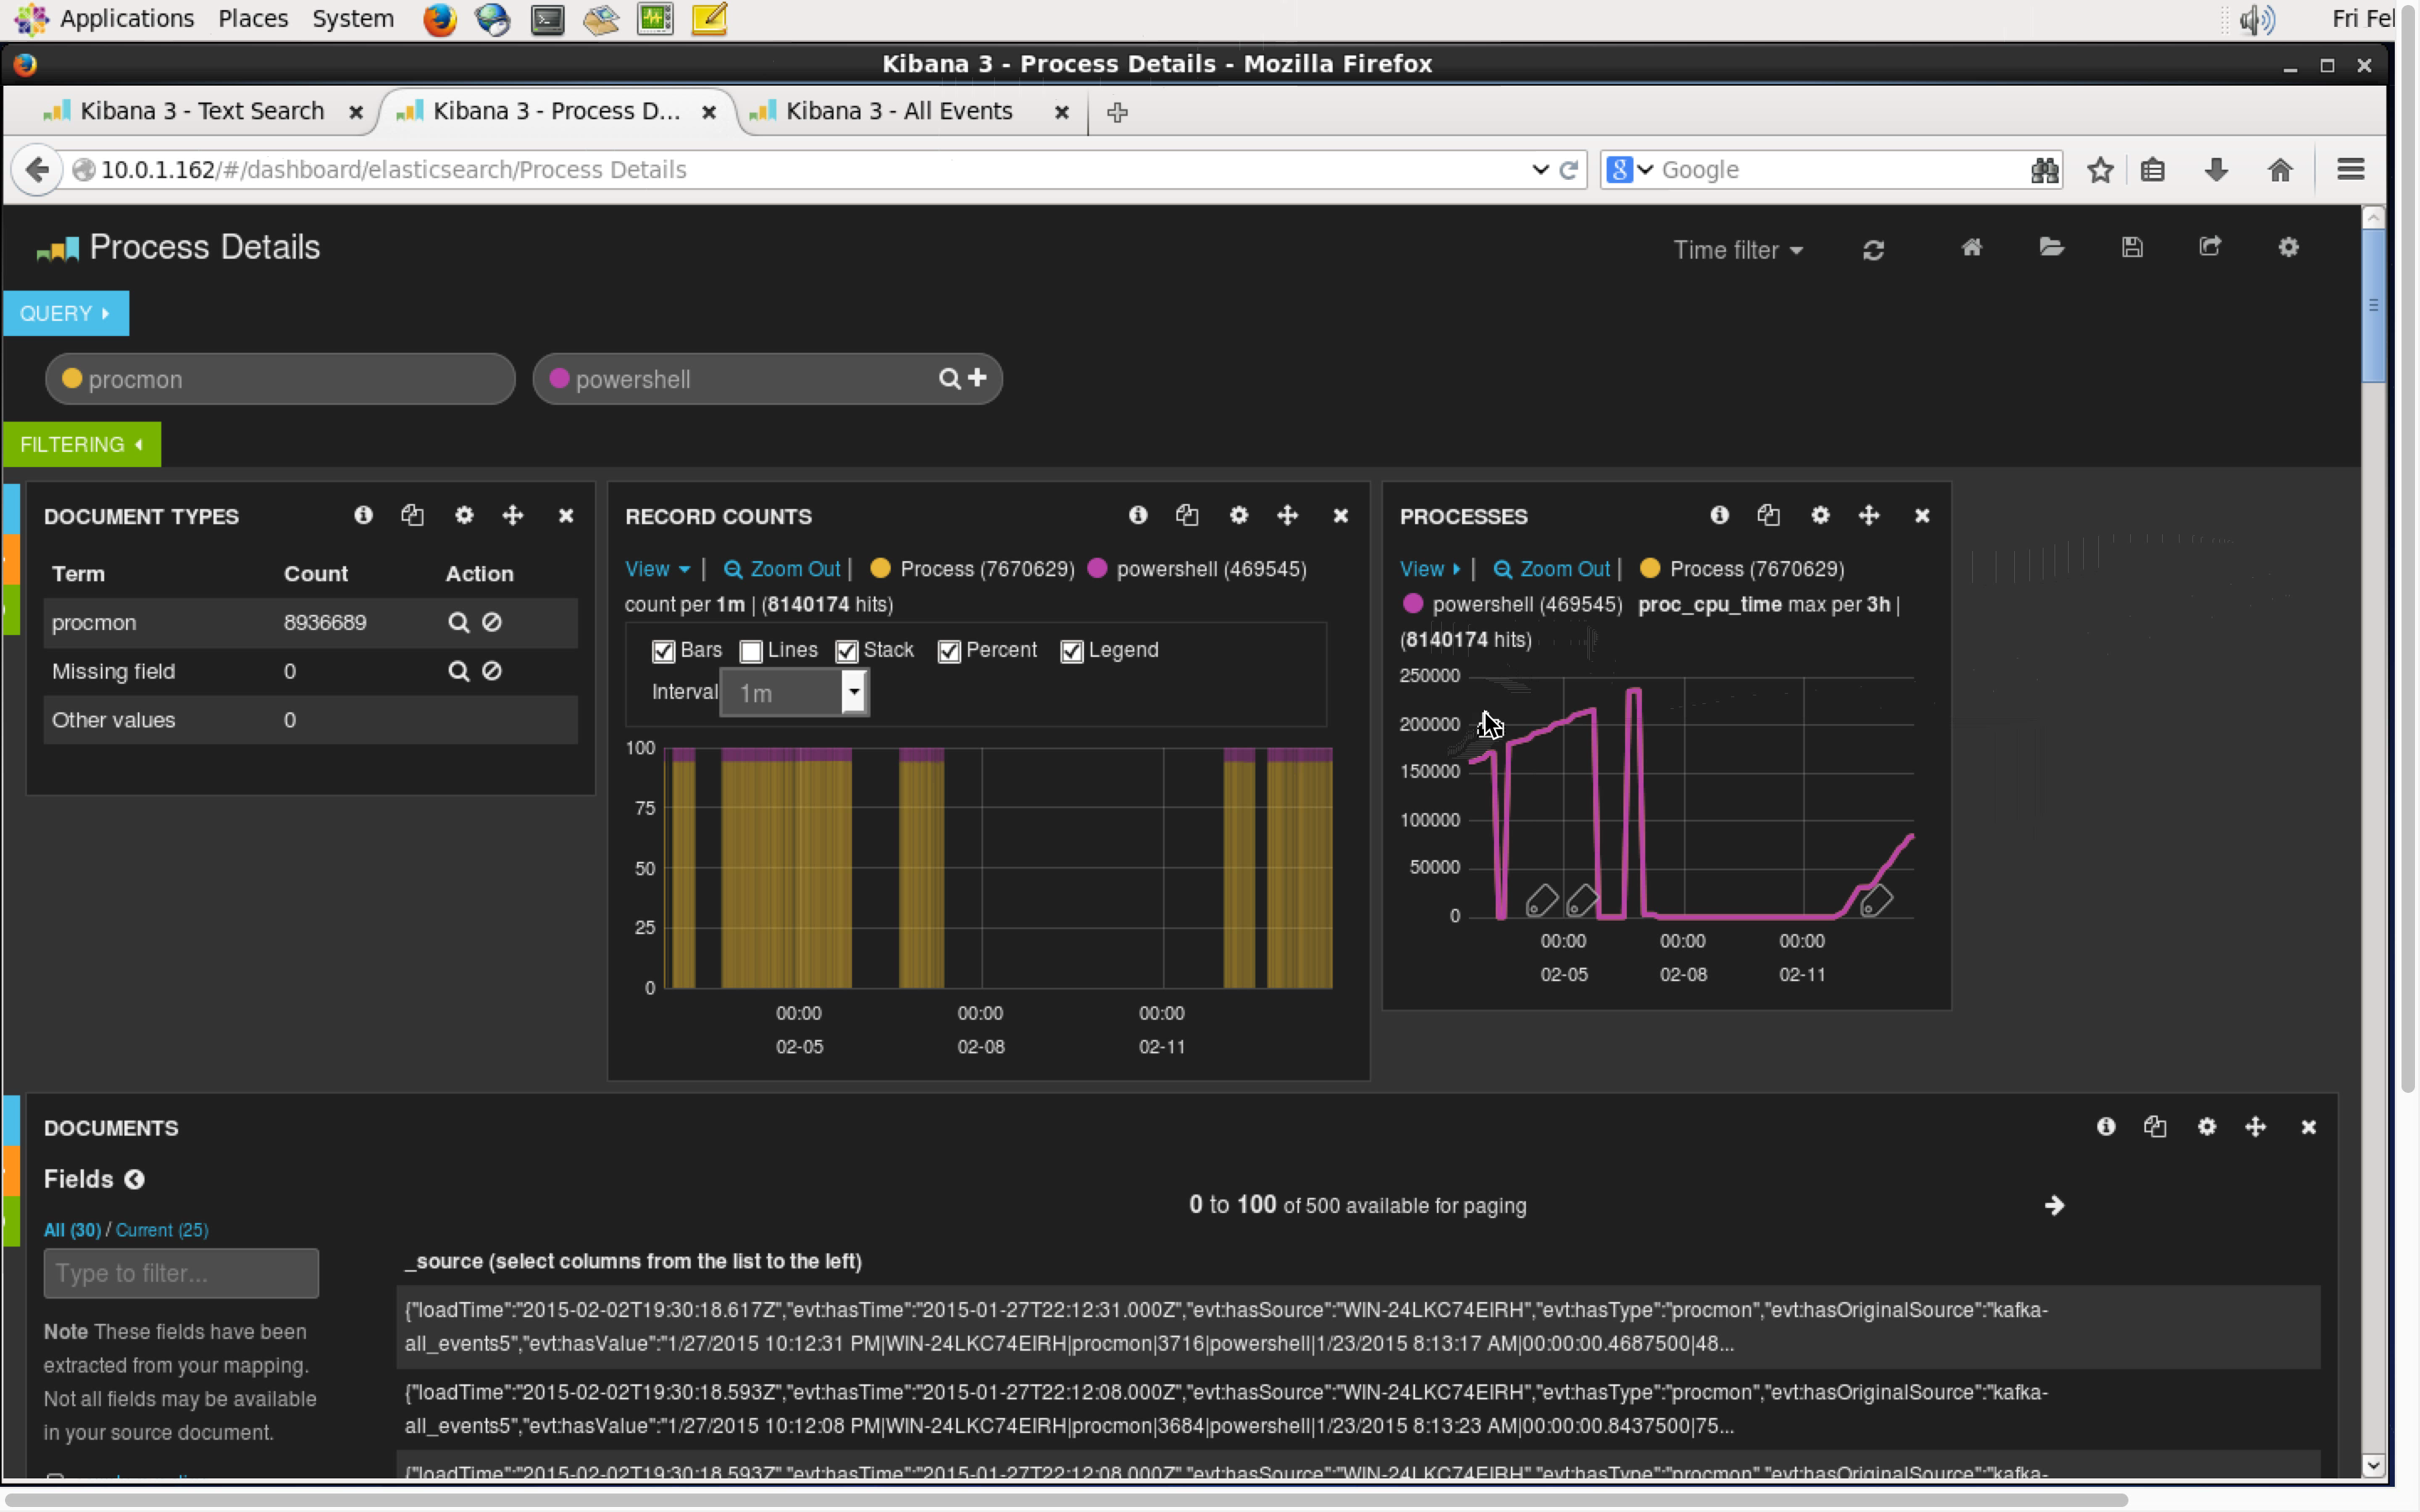Viewport: 2420px width, 1512px height.
Task: Show info for Processes panel
Action: 1719,515
